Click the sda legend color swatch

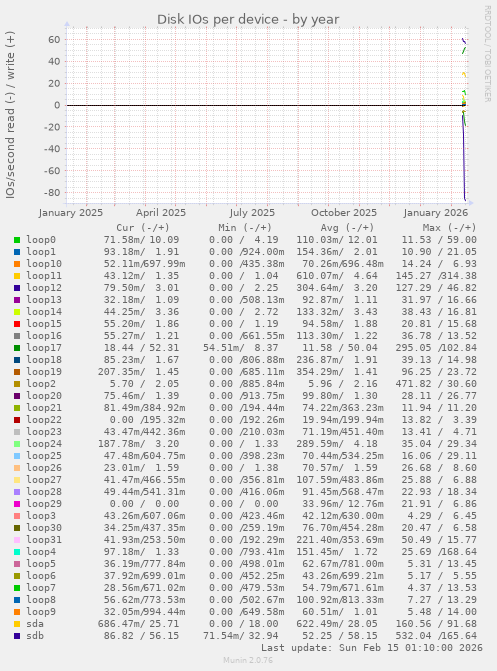point(17,624)
